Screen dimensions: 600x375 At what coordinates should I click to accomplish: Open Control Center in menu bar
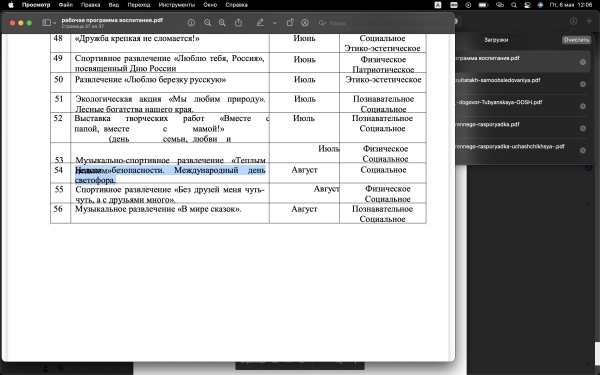(x=527, y=5)
